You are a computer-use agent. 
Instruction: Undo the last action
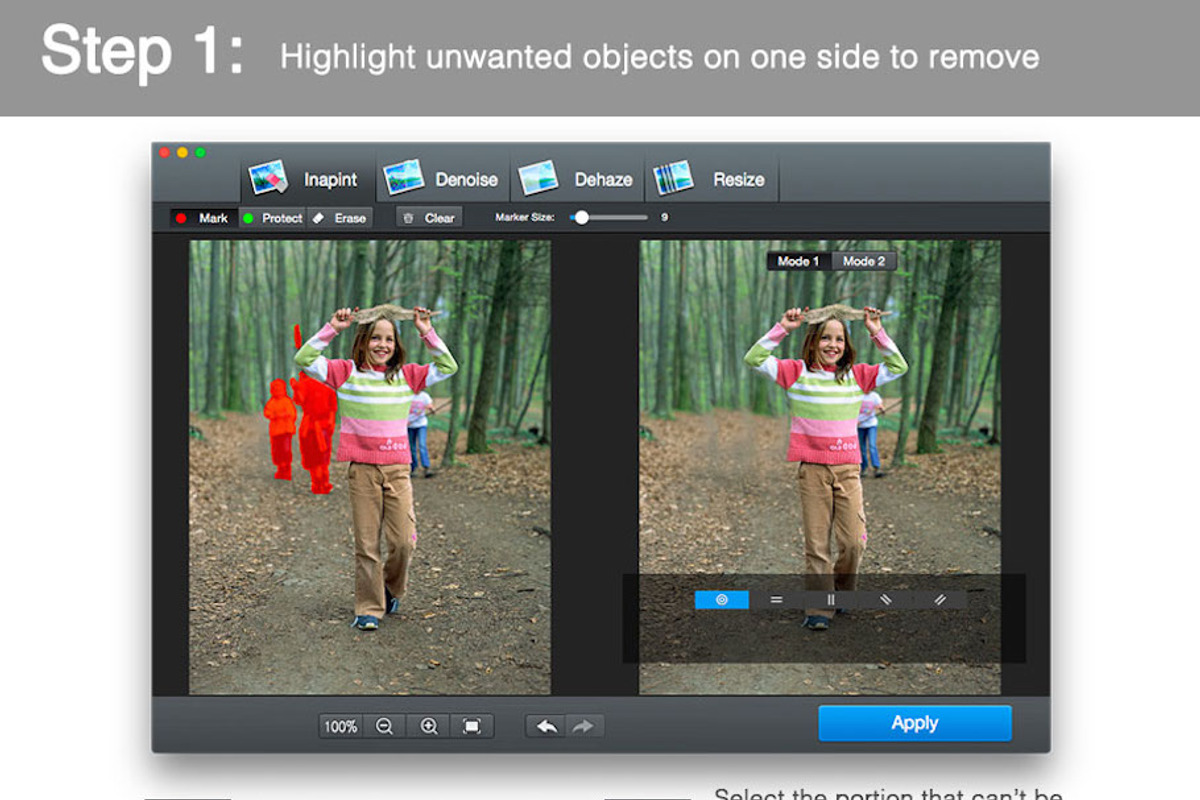(546, 726)
